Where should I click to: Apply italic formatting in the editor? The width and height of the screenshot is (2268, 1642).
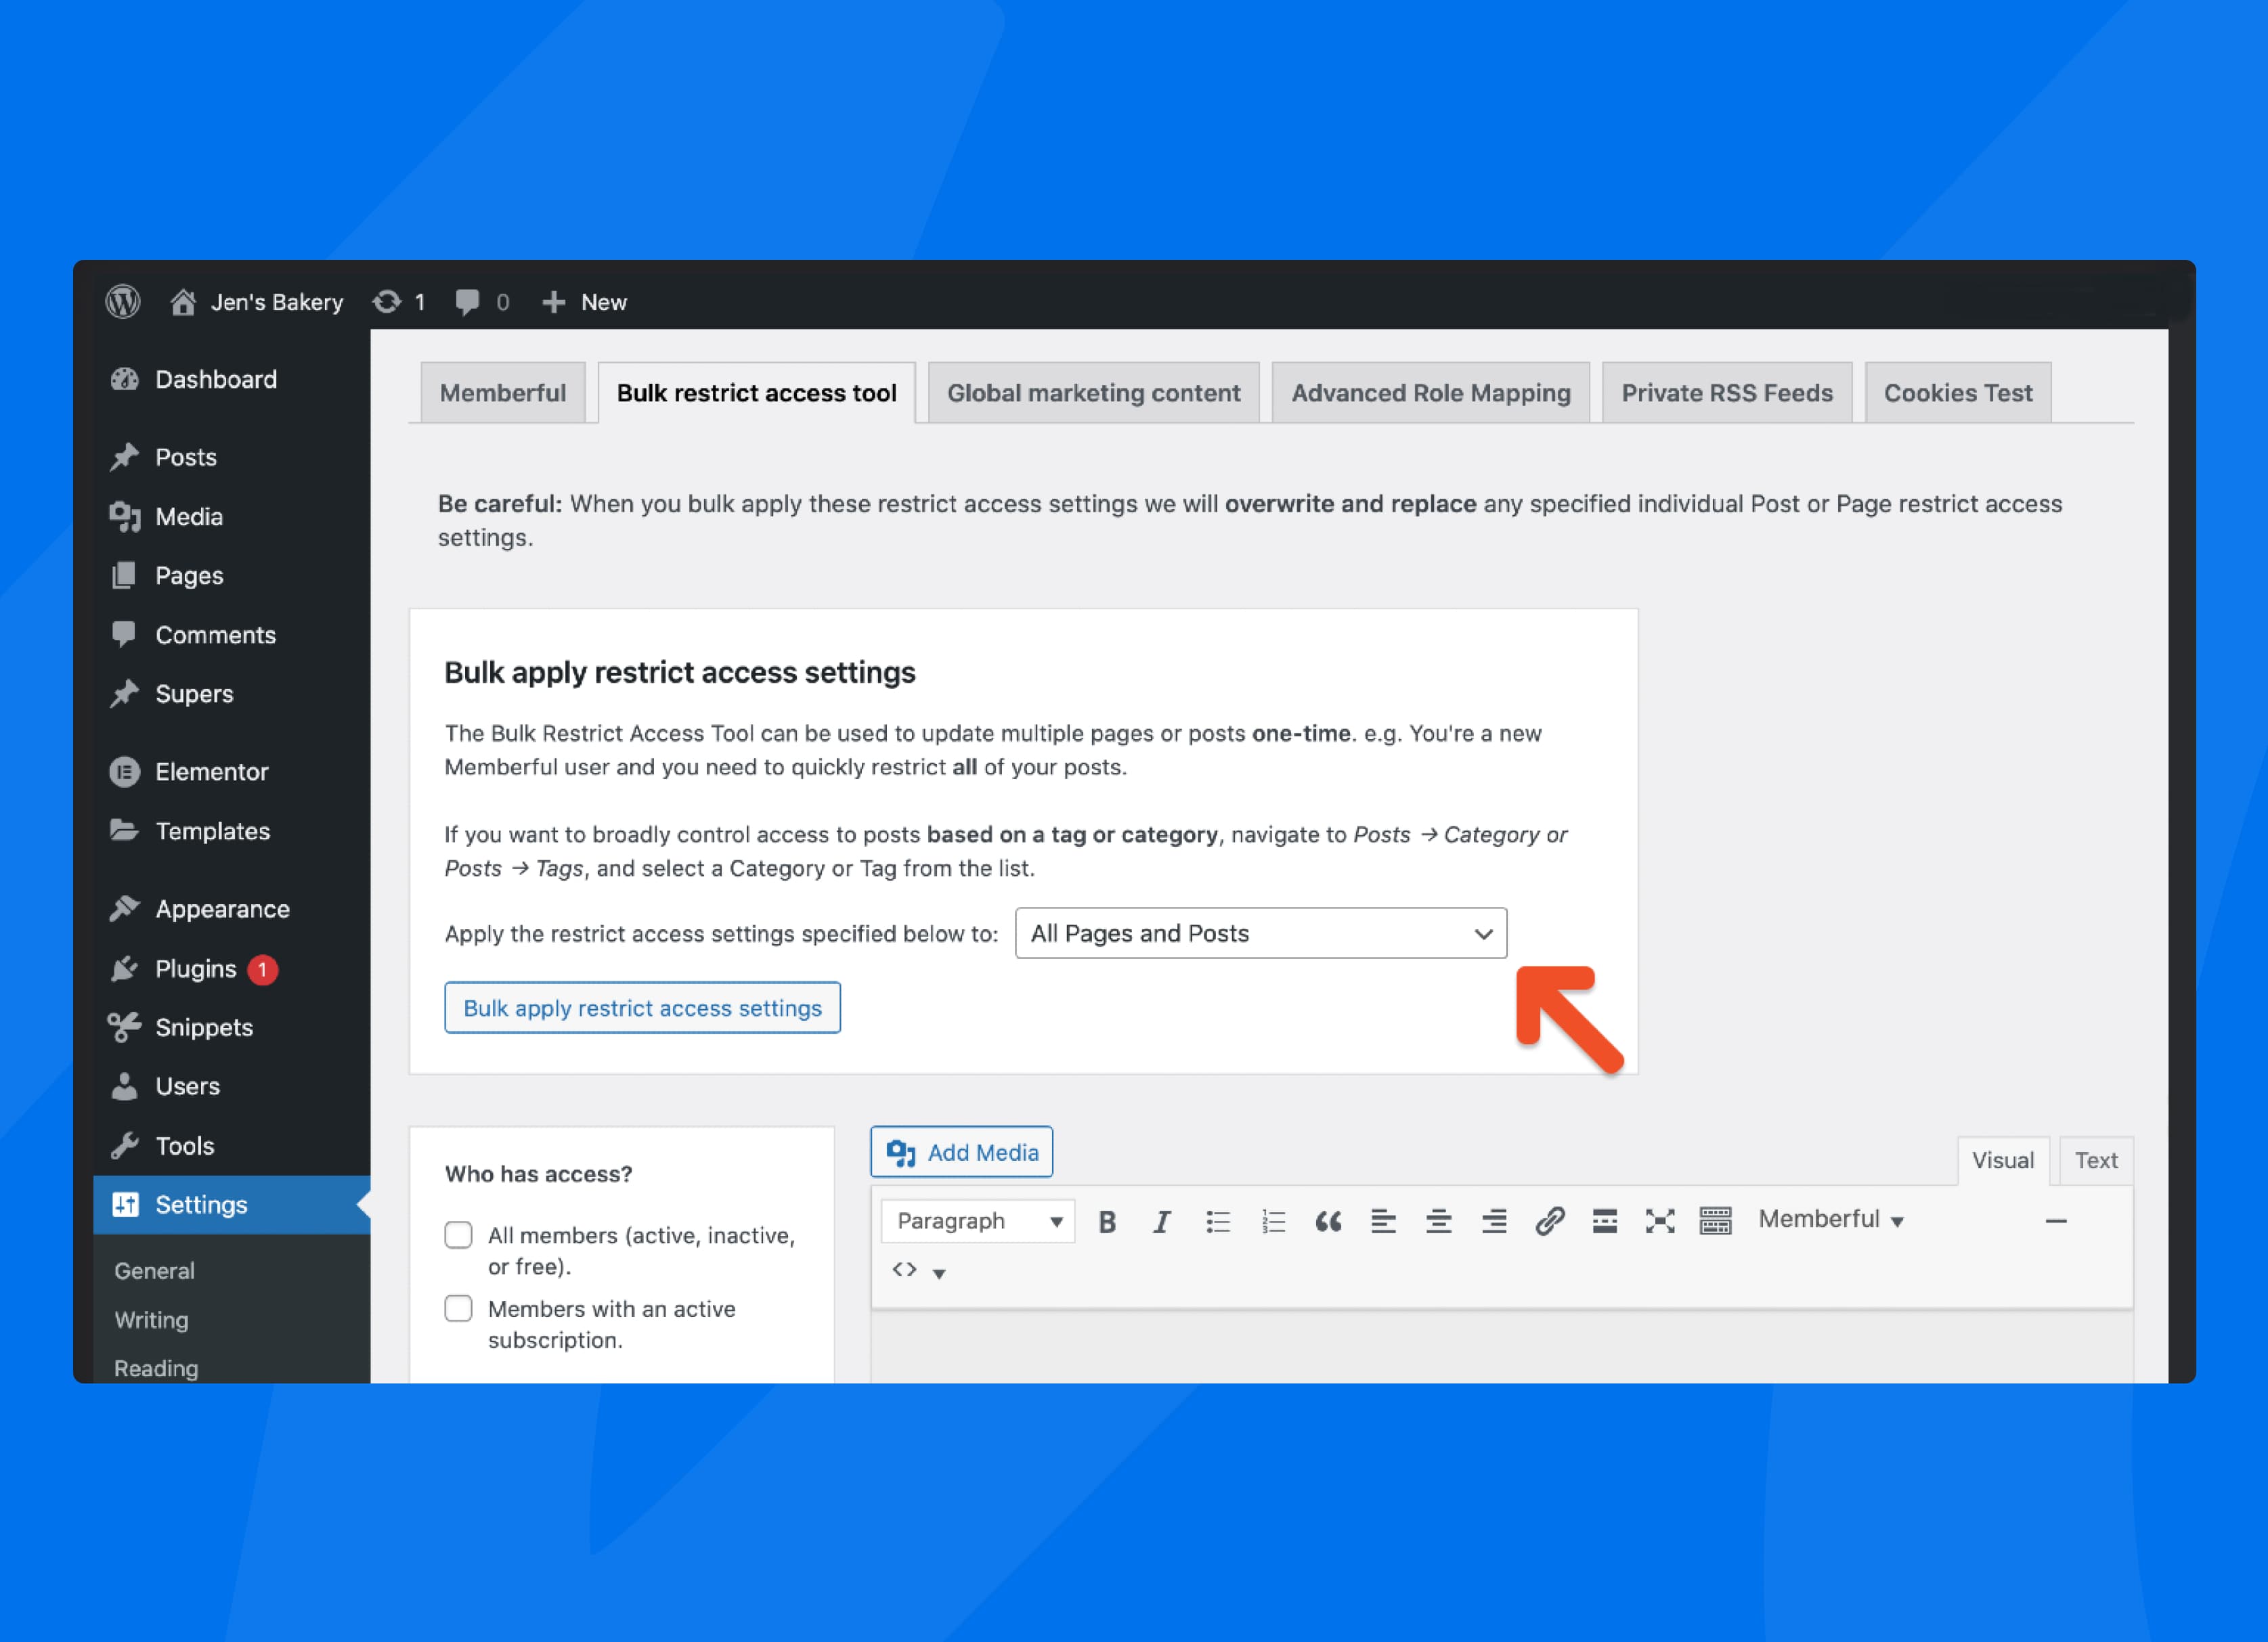(1162, 1220)
